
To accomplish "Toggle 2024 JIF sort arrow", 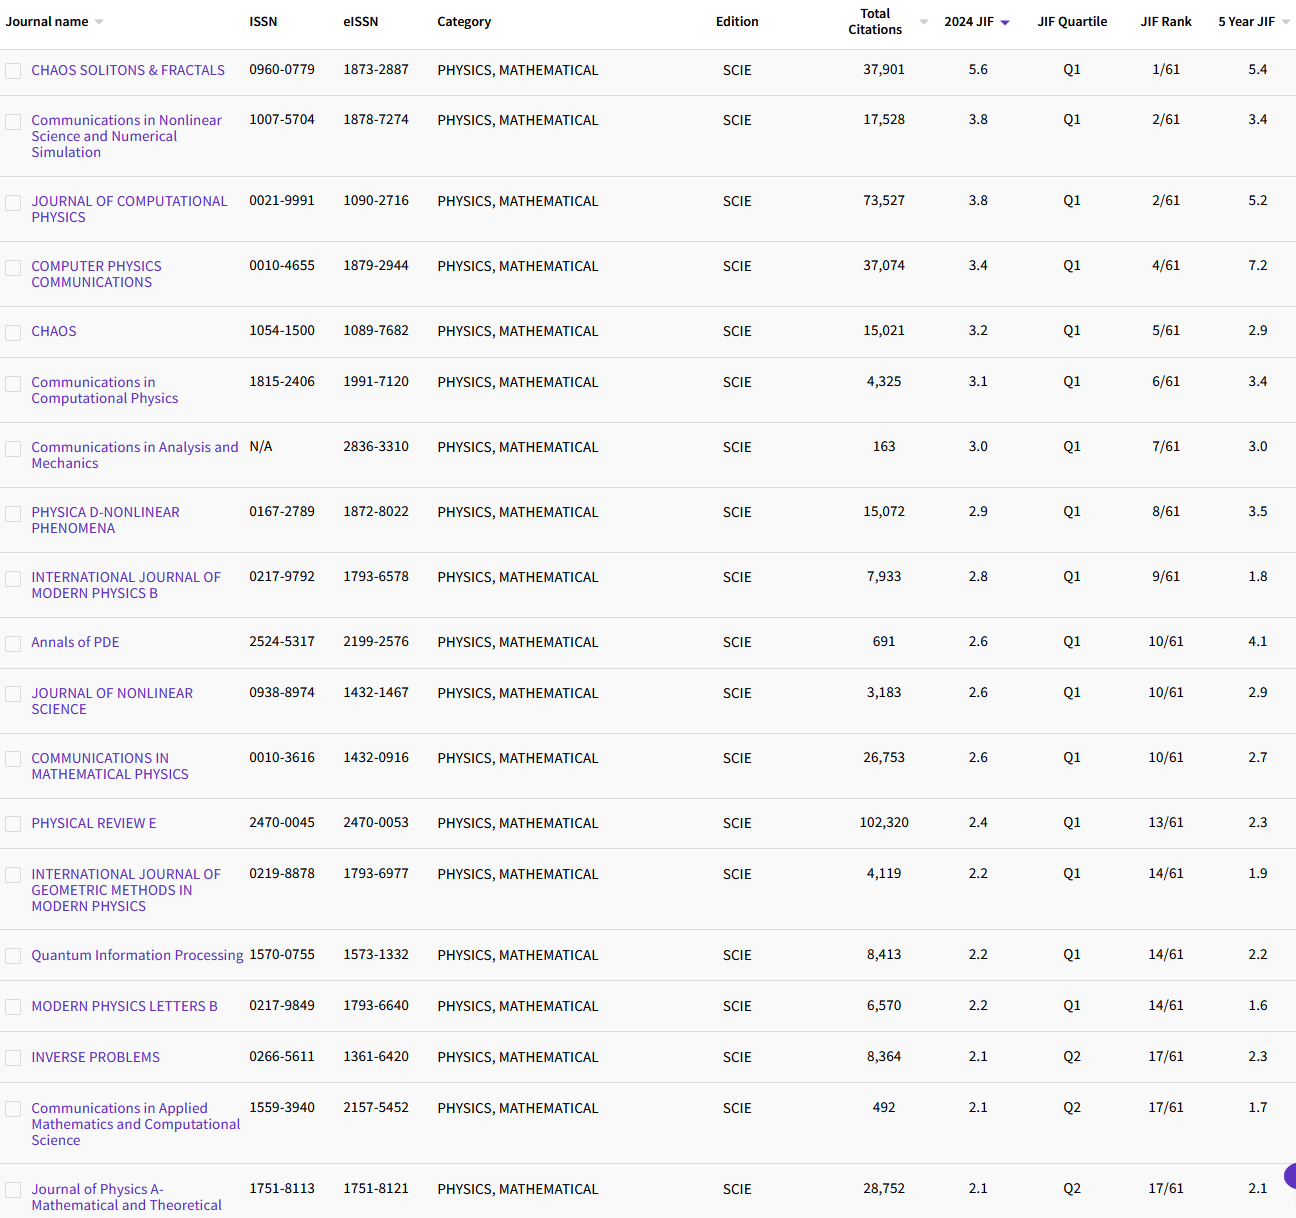I will 1005,22.
